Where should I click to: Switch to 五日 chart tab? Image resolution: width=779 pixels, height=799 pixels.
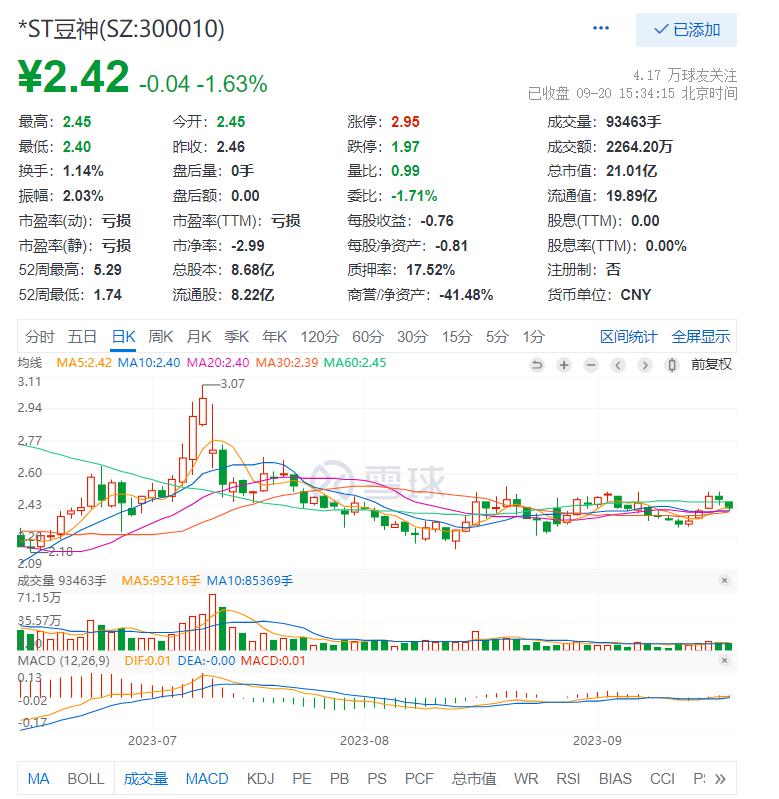82,337
